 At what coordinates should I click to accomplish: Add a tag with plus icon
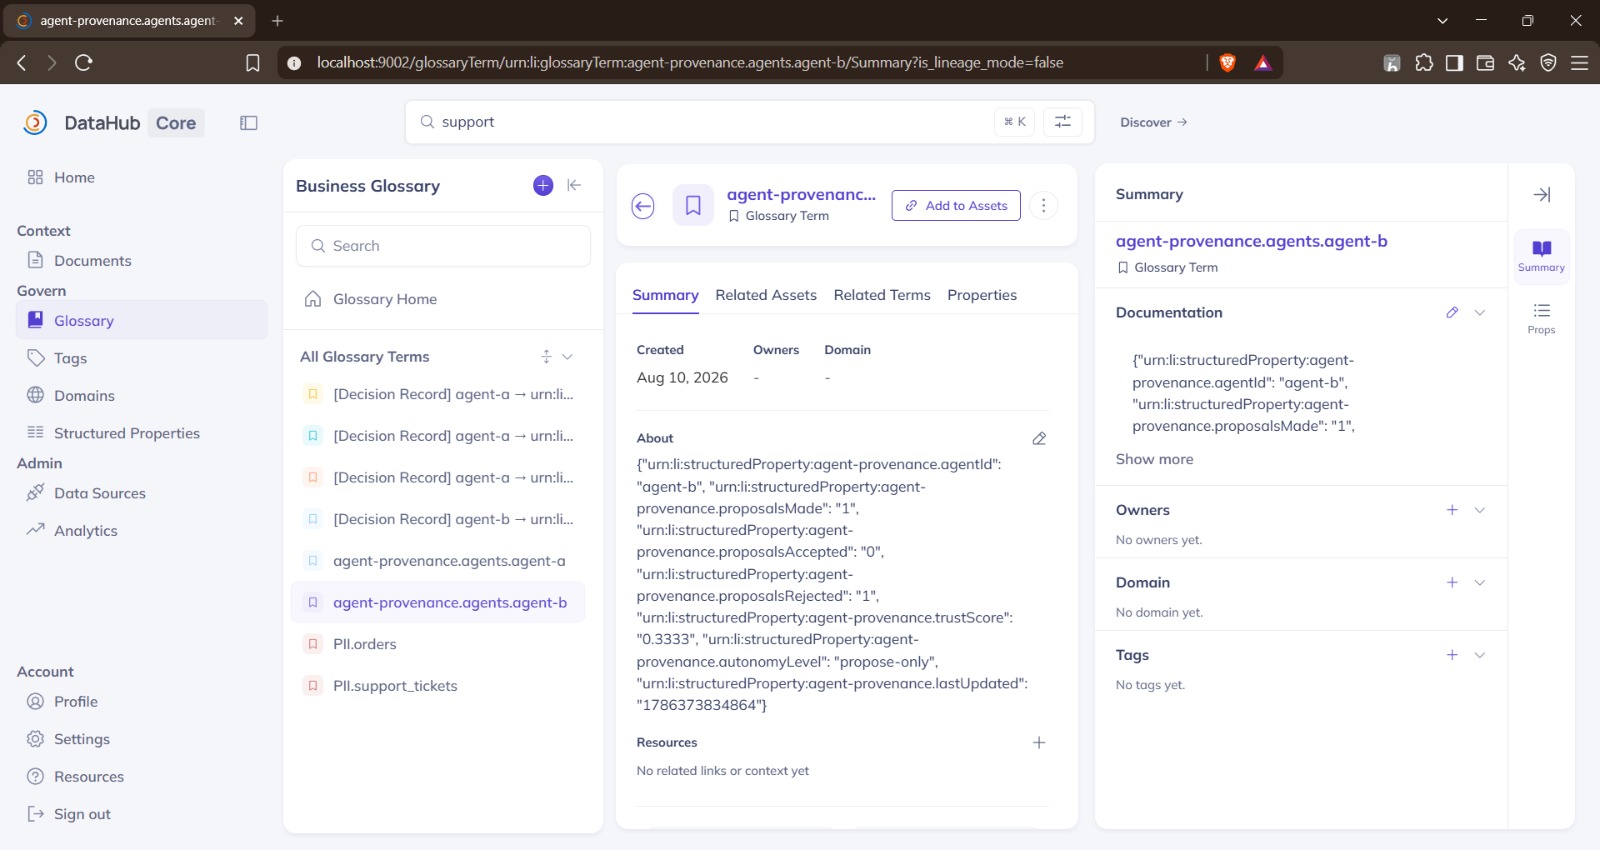1452,655
